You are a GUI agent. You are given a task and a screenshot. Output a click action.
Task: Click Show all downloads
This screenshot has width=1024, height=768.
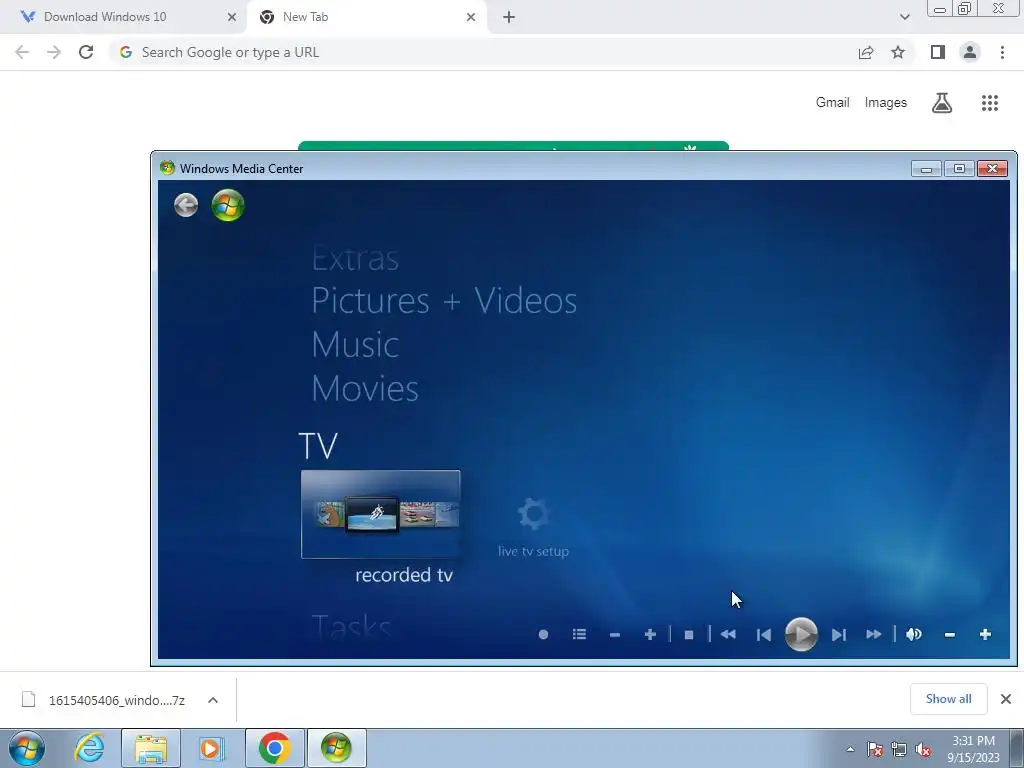948,699
